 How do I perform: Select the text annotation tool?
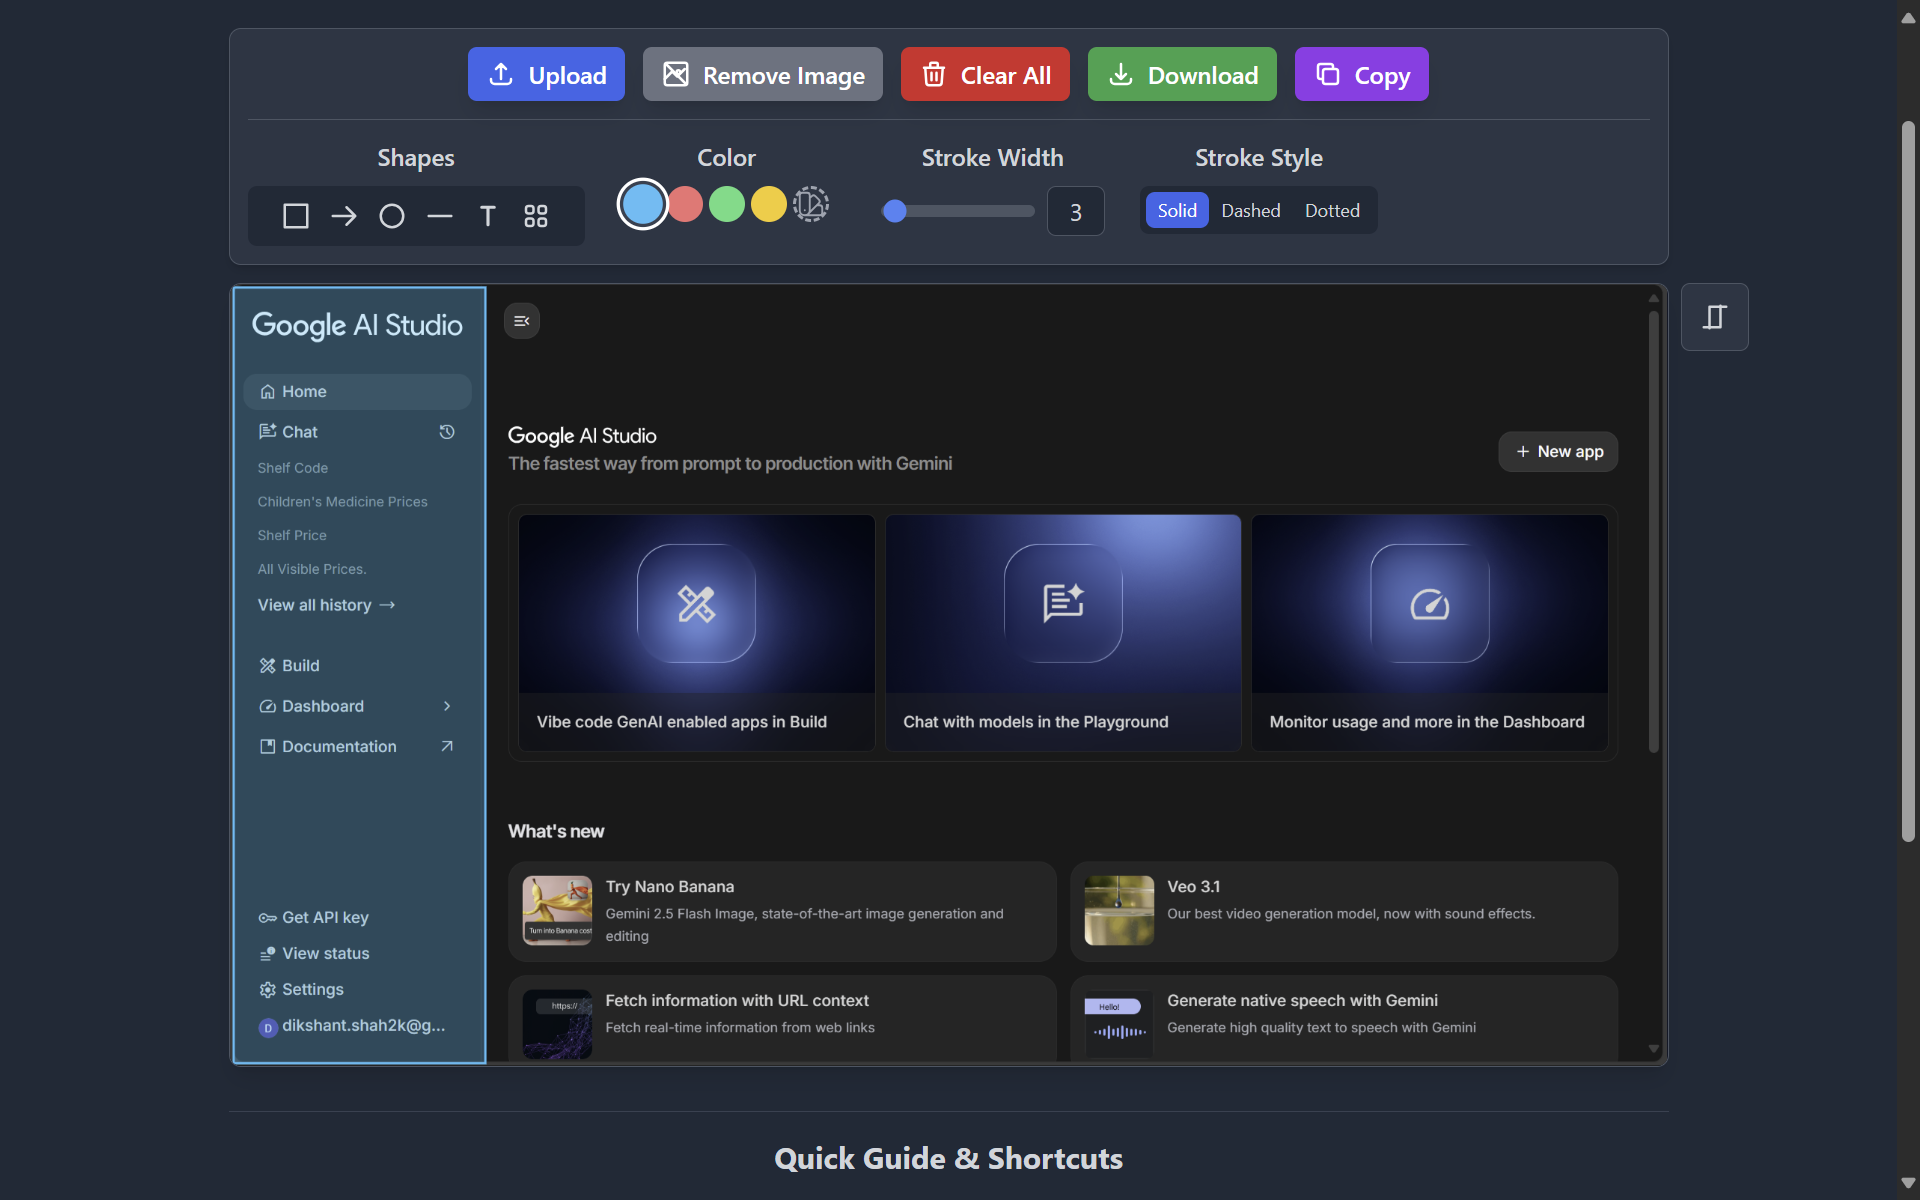point(487,216)
